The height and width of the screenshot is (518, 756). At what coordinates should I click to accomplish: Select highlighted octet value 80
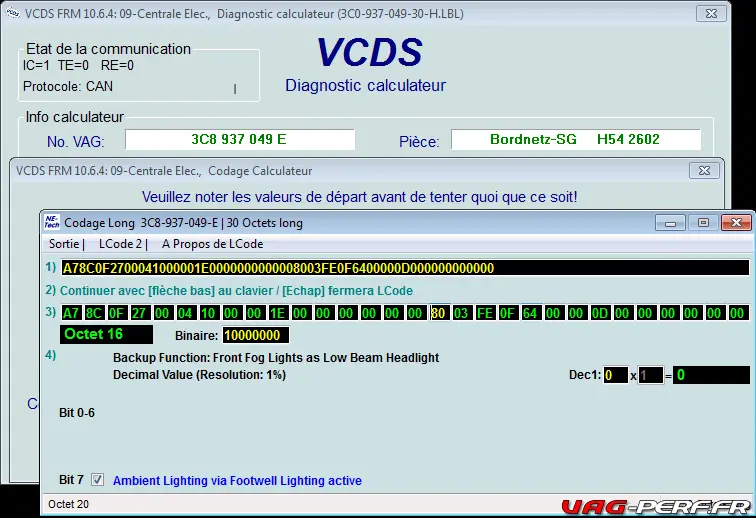point(438,313)
